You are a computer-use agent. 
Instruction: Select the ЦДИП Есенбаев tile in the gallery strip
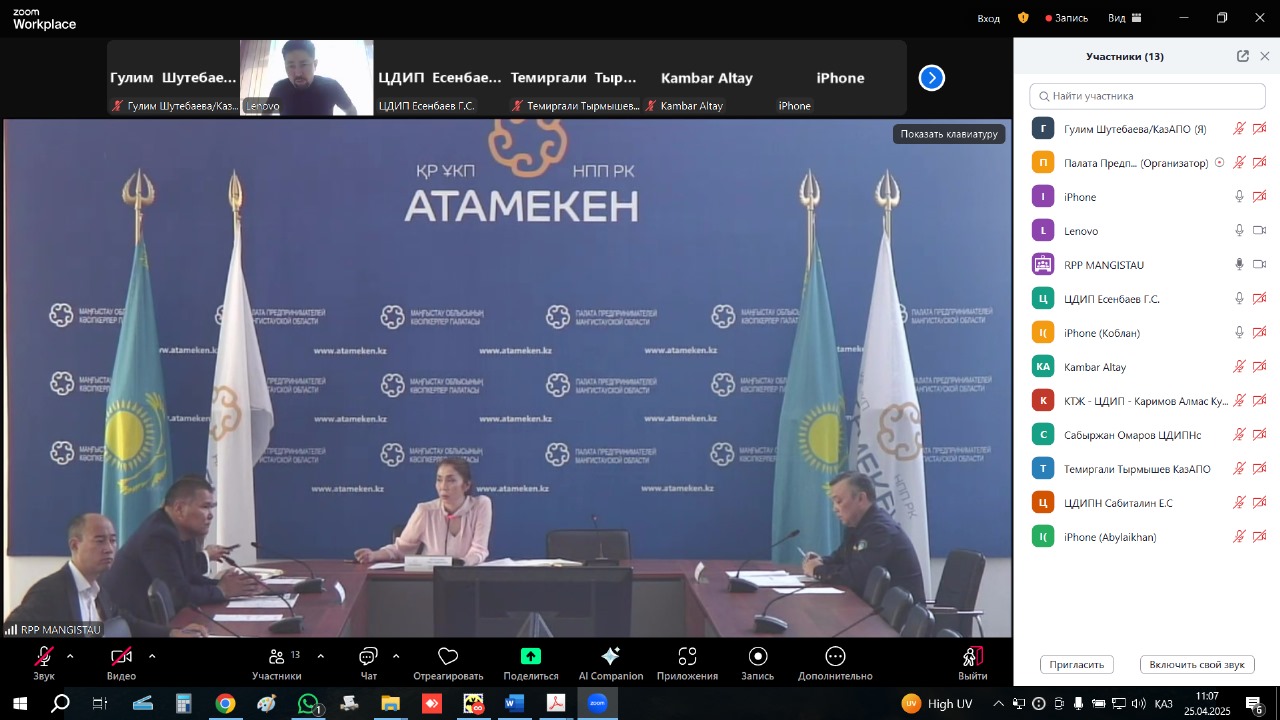click(440, 78)
